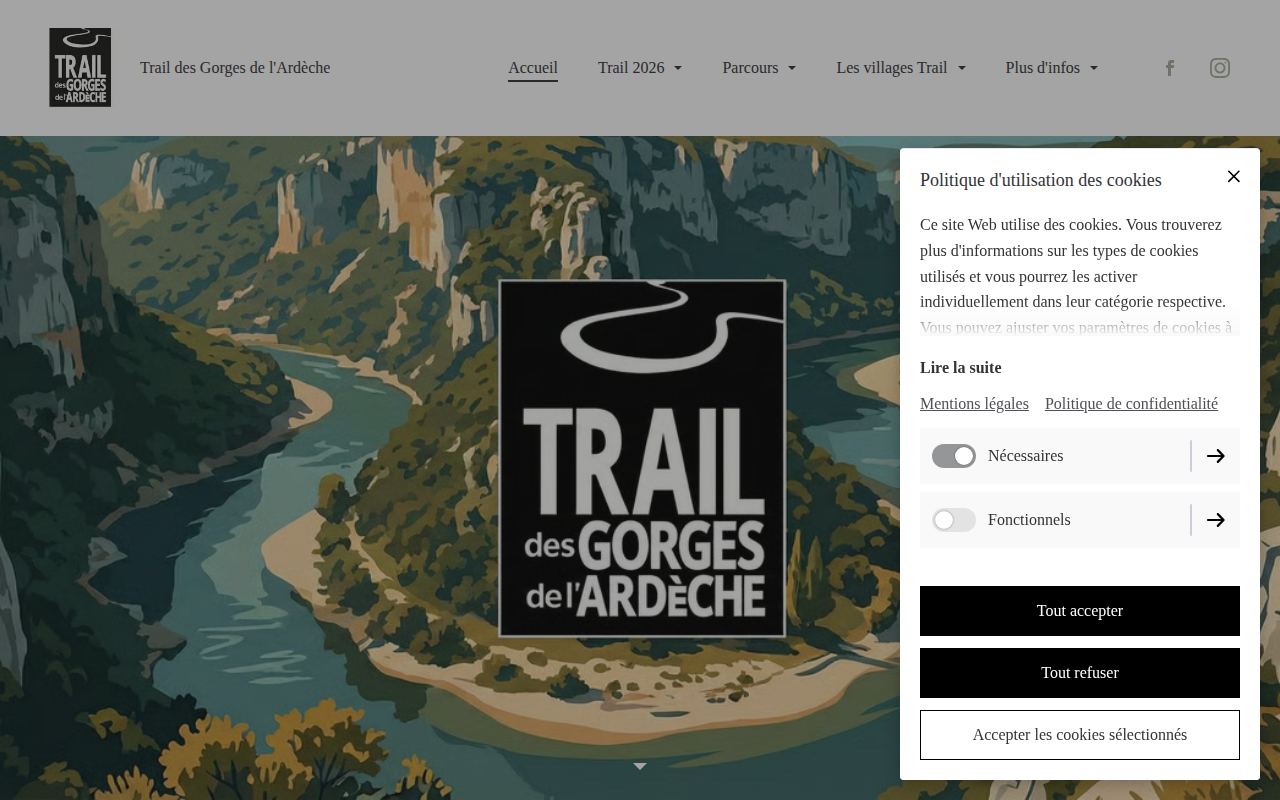1280x800 pixels.
Task: Click Accepter les cookies sélectionnés button
Action: [1080, 735]
